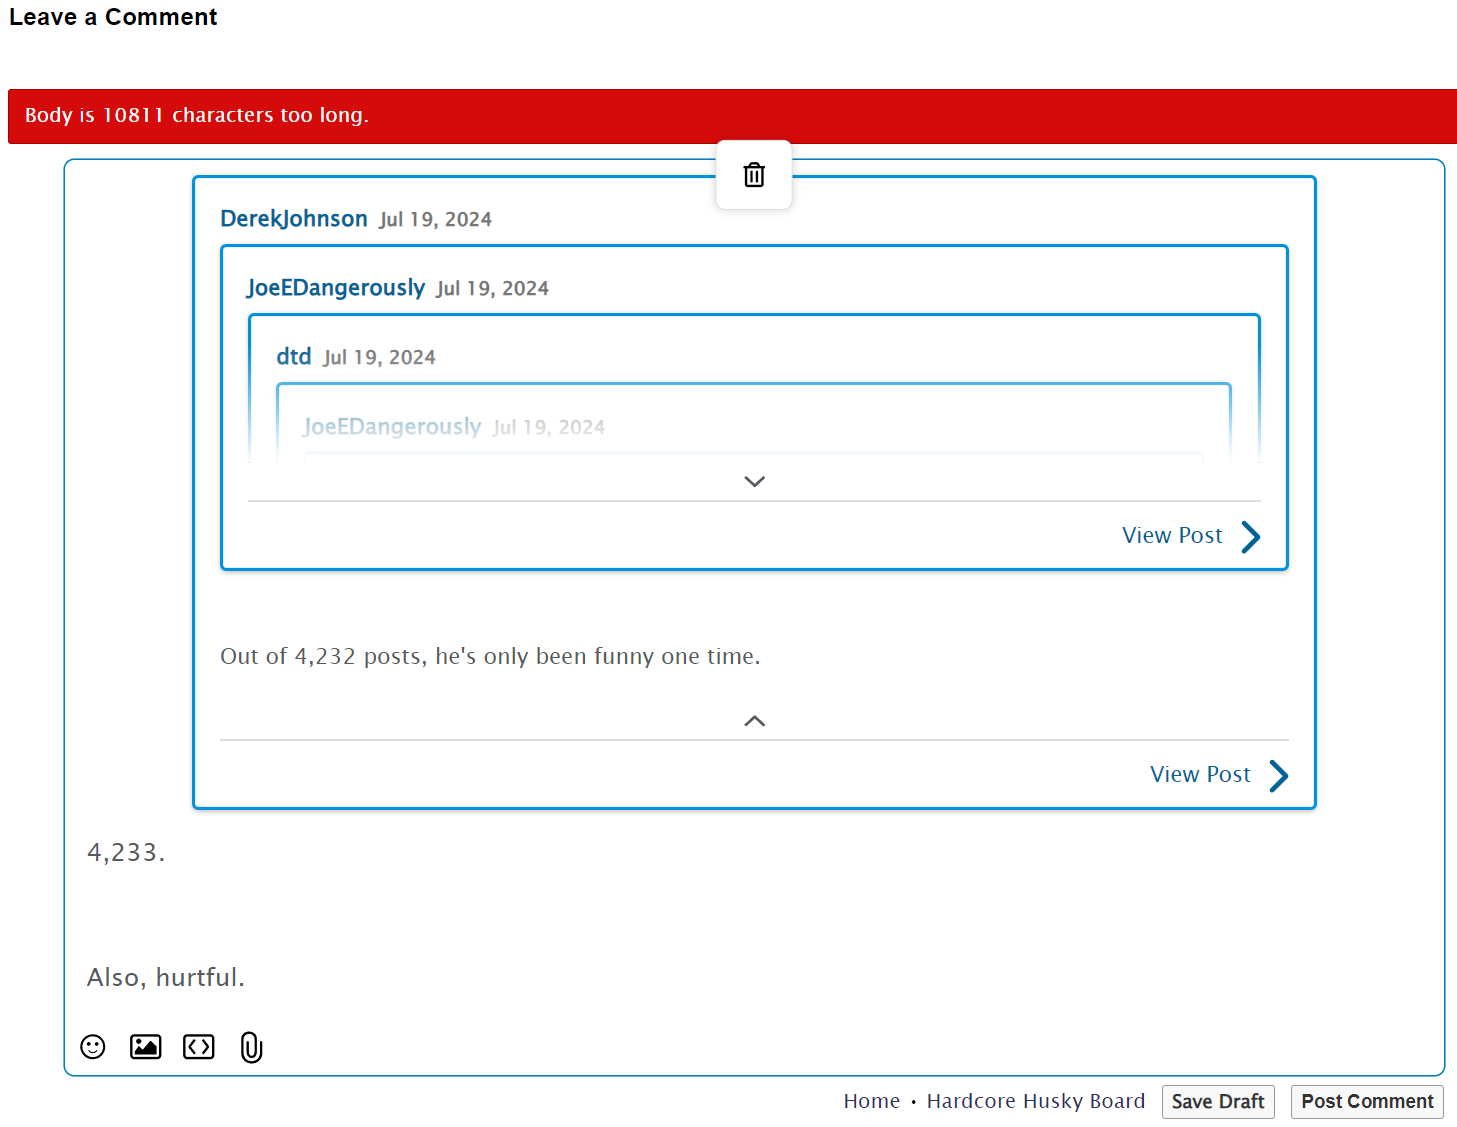The height and width of the screenshot is (1127, 1457).
Task: Open the emoji picker
Action: (x=93, y=1047)
